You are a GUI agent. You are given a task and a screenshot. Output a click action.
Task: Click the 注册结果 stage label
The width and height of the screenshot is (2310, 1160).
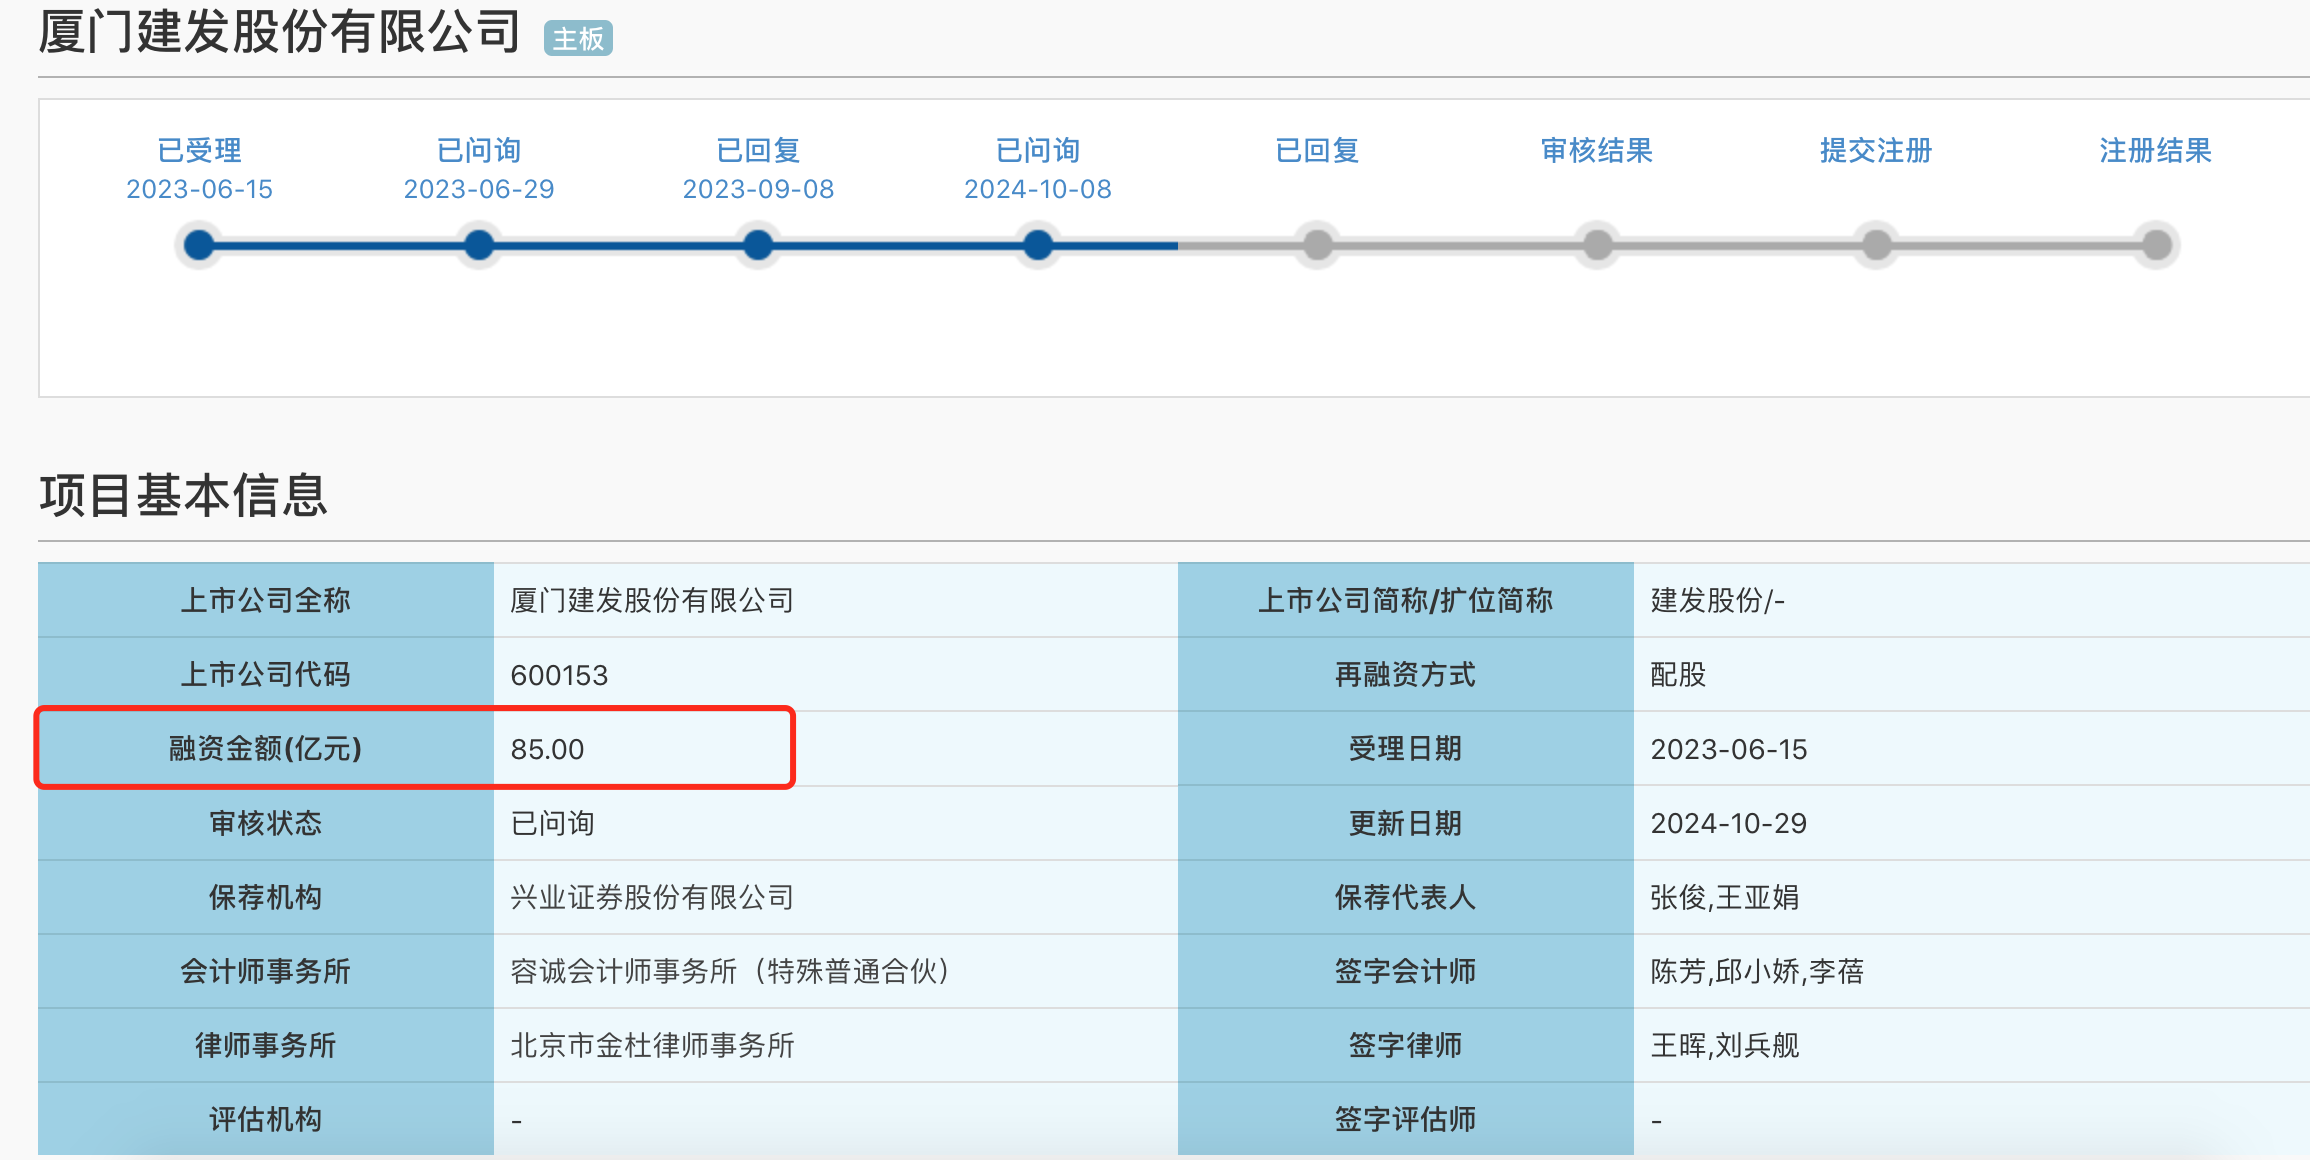coord(2155,151)
